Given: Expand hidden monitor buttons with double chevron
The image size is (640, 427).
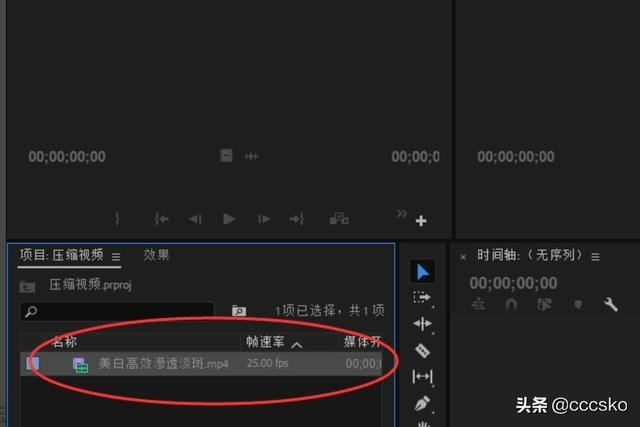Looking at the screenshot, I should 402,213.
